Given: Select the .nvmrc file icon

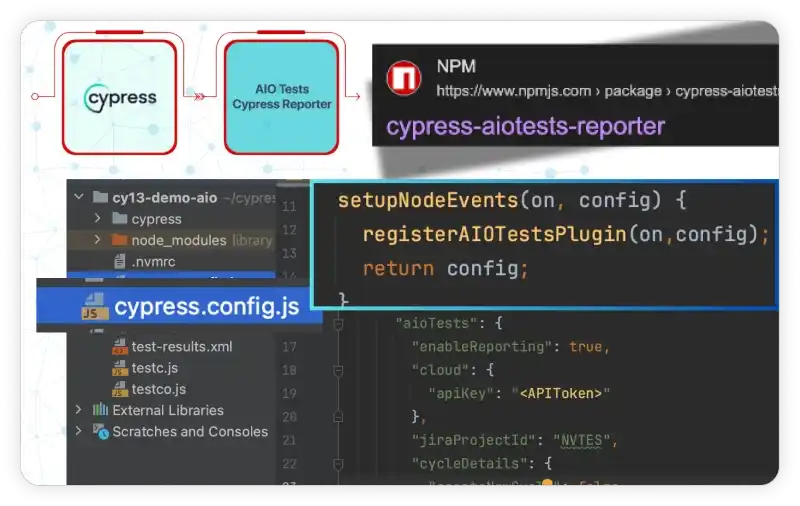Looking at the screenshot, I should (x=119, y=261).
